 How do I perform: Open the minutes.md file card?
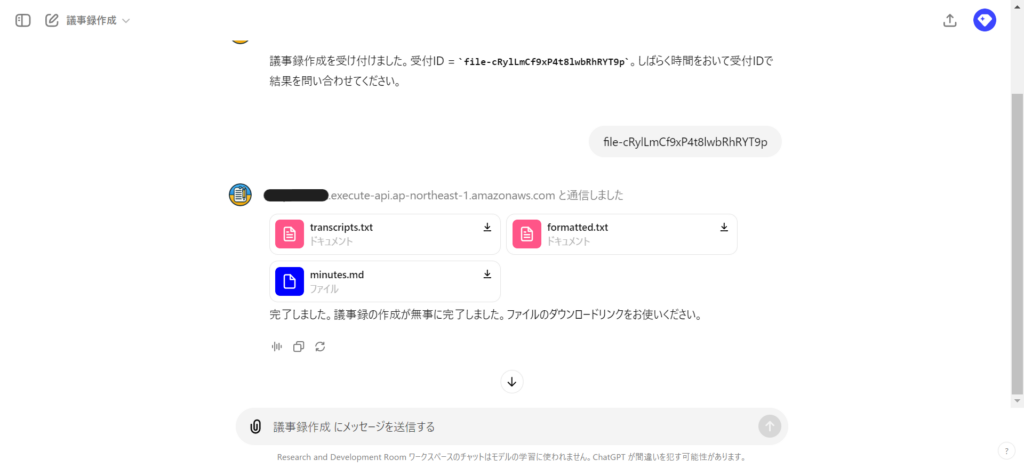click(x=385, y=281)
